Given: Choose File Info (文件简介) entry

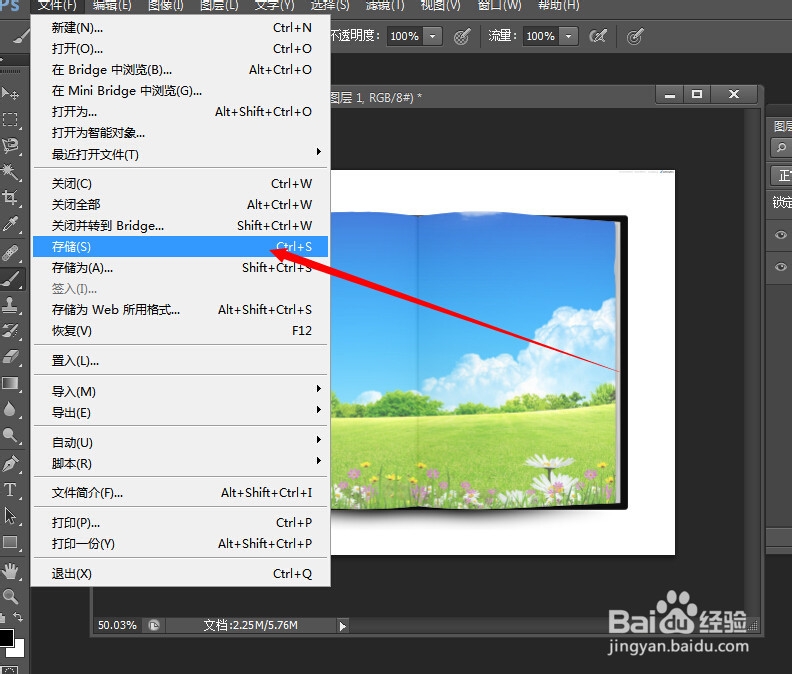Looking at the screenshot, I should 181,493.
